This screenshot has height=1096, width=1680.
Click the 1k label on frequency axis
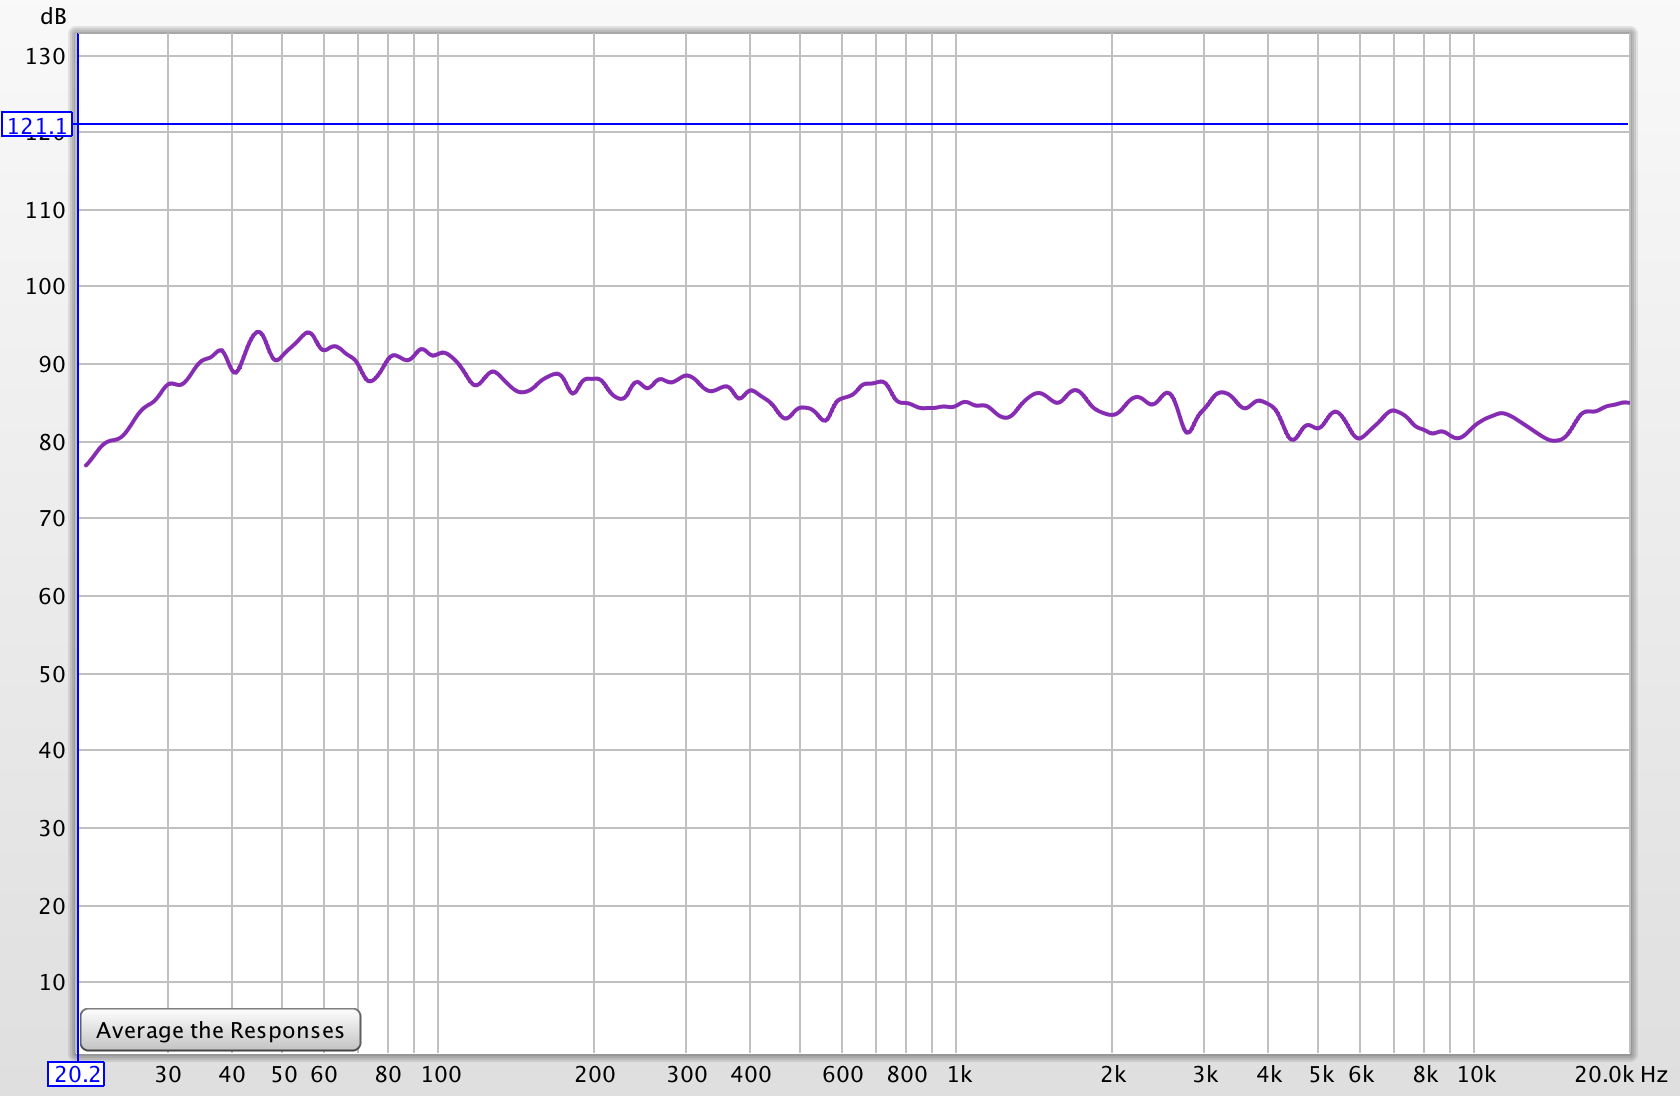(960, 1074)
